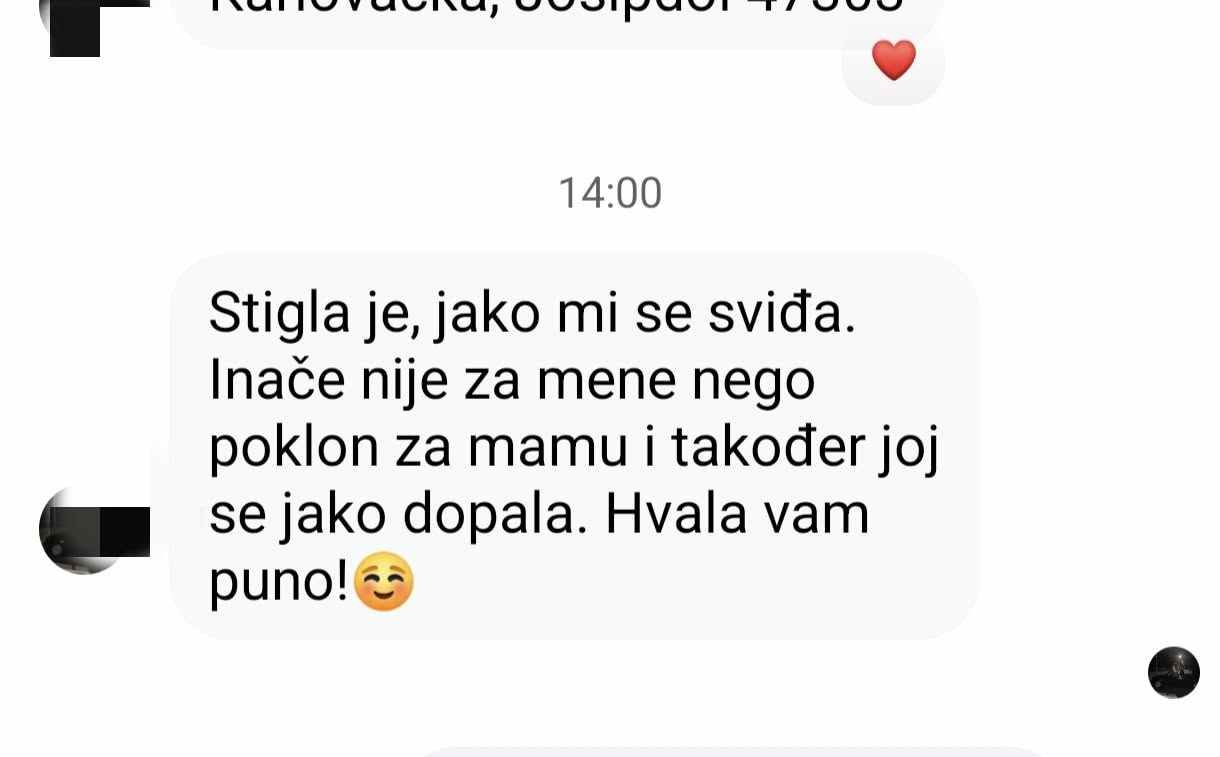This screenshot has height=757, width=1220.
Task: Tap the red heart reaction
Action: tap(893, 60)
